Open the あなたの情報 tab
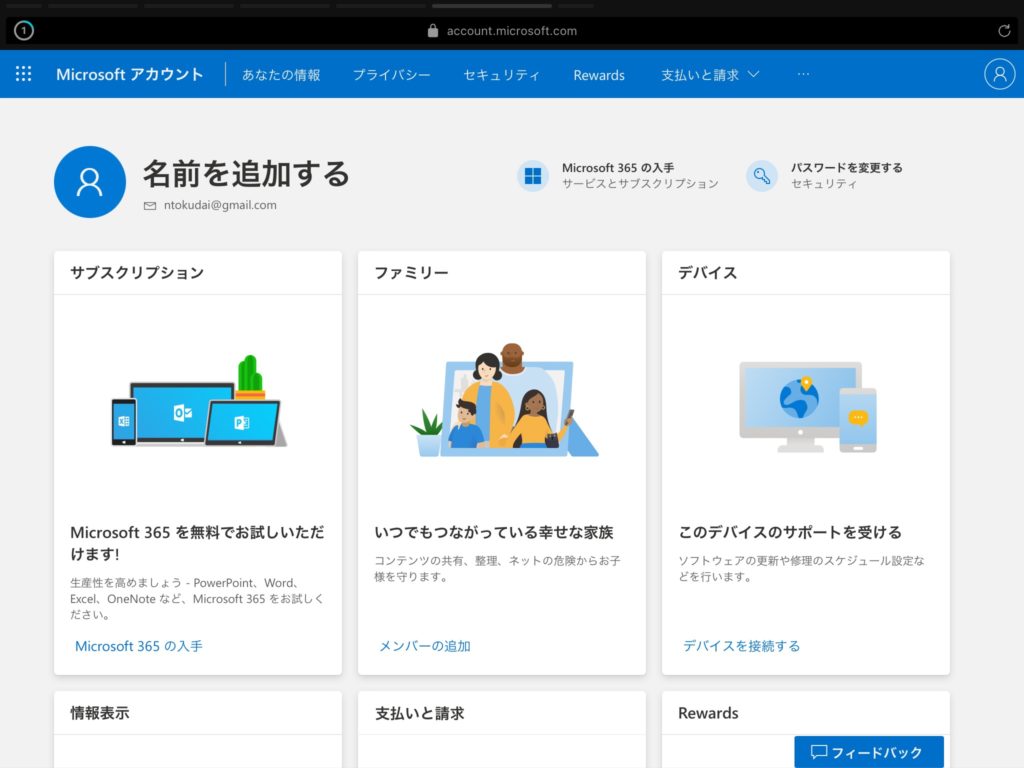 tap(281, 75)
